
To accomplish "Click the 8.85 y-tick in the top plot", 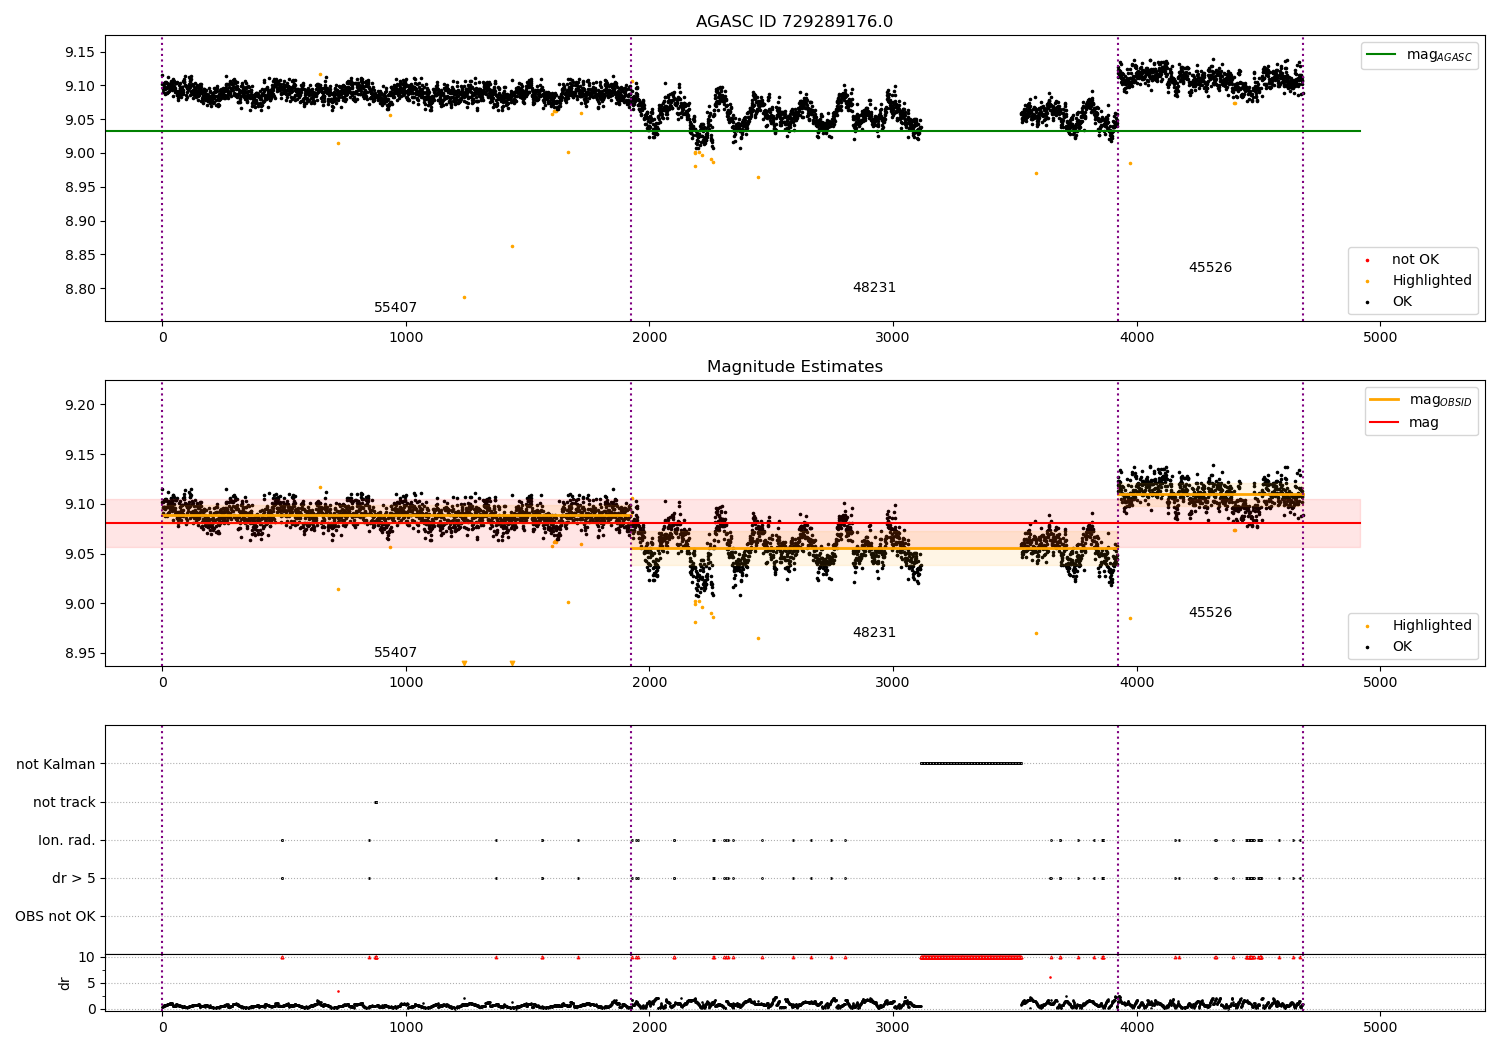I will (78, 256).
